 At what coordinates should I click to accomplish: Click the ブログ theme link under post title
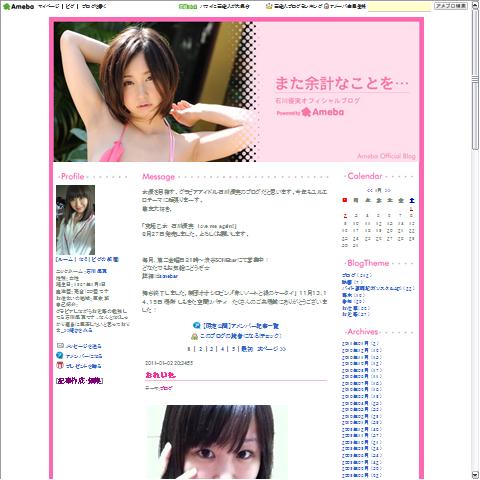(166, 388)
